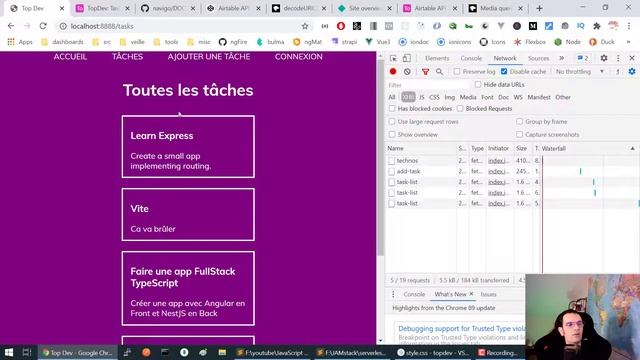Screen dimensions: 640x360
Task: Open DevTools customize three-dot menu
Action: pyautogui.click(x=618, y=58)
